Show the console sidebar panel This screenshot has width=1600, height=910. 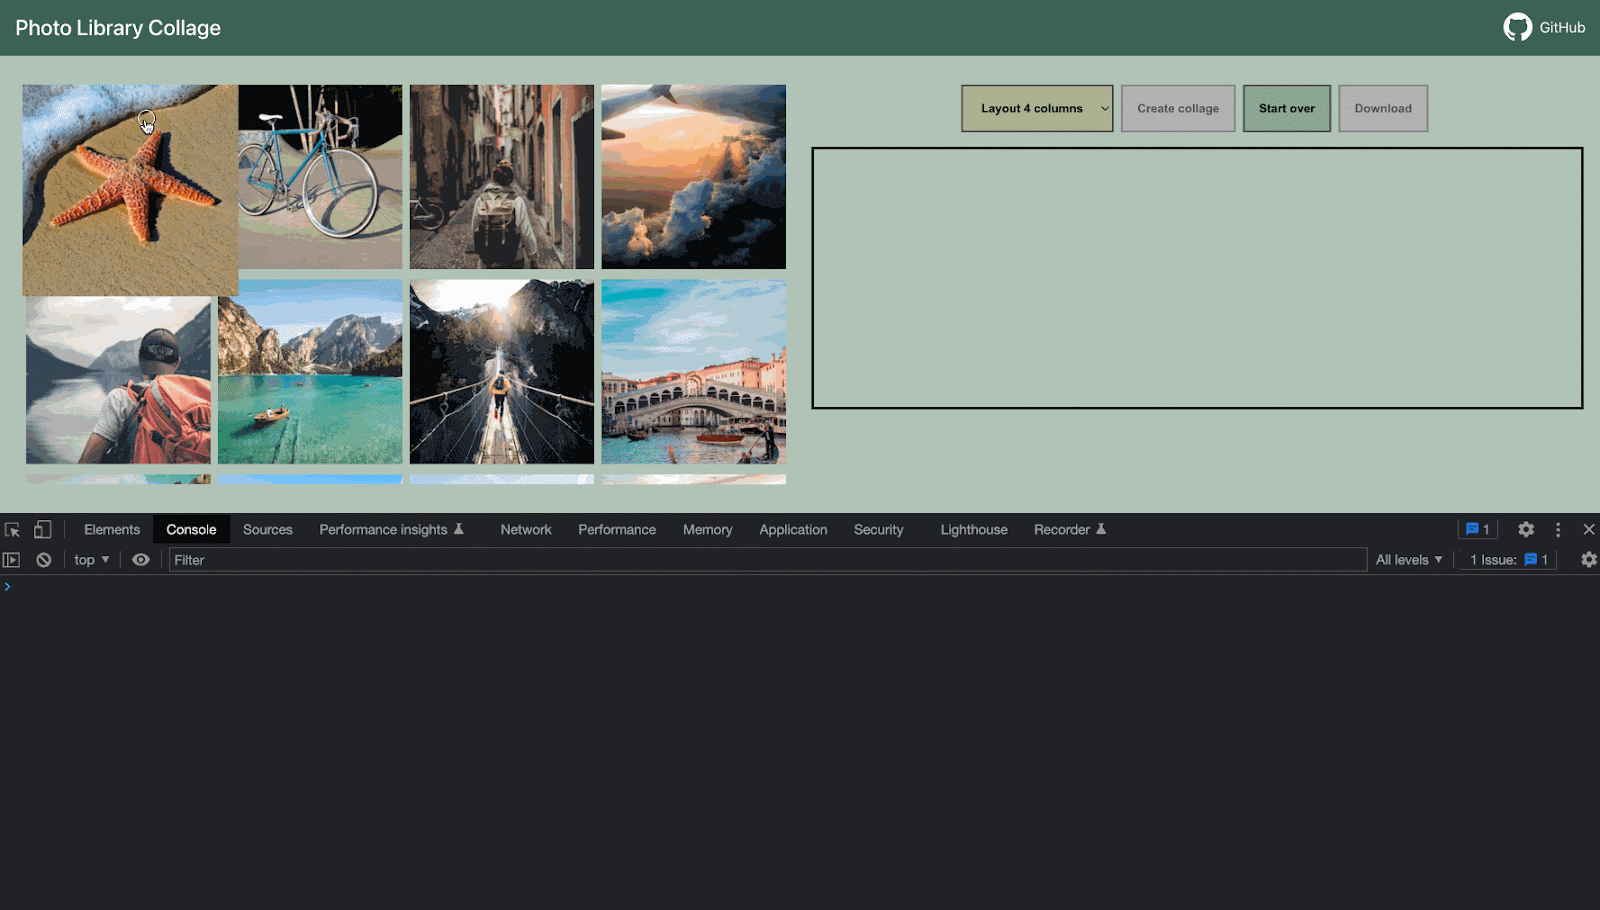[x=12, y=560]
